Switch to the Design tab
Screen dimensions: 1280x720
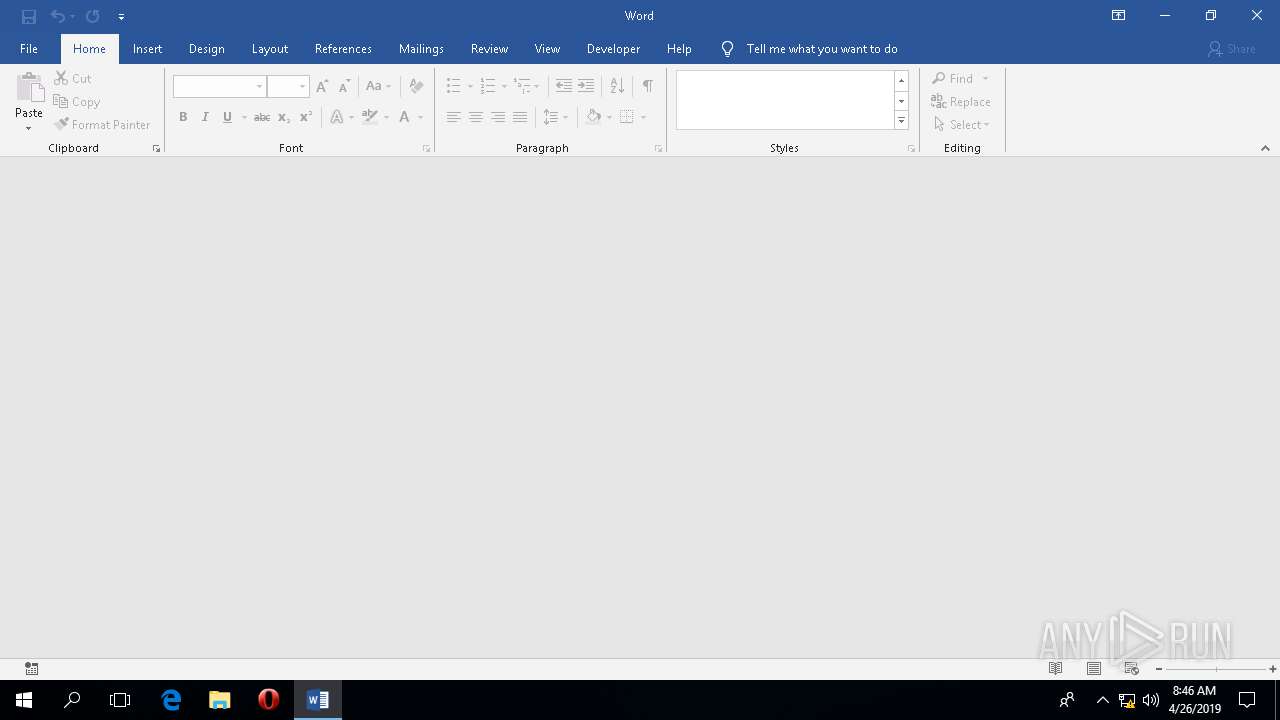point(206,49)
